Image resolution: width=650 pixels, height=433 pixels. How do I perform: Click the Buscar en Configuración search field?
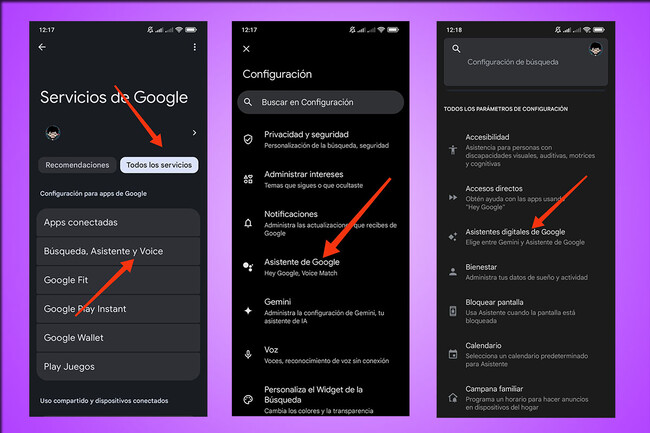[x=320, y=102]
